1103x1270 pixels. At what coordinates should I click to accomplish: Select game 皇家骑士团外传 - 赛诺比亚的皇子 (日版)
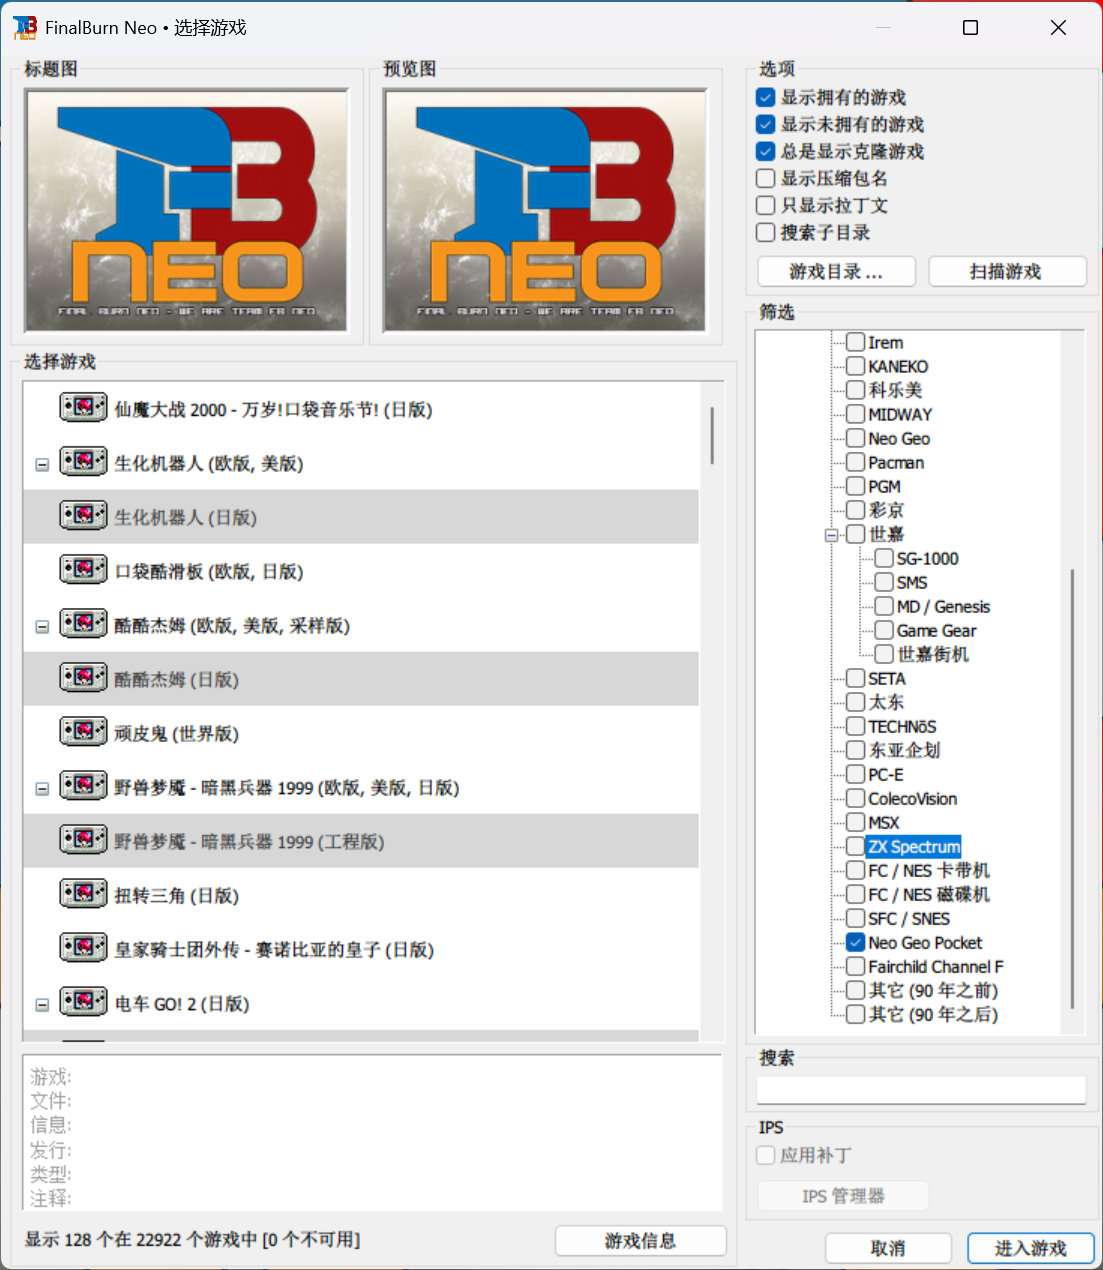tap(361, 949)
